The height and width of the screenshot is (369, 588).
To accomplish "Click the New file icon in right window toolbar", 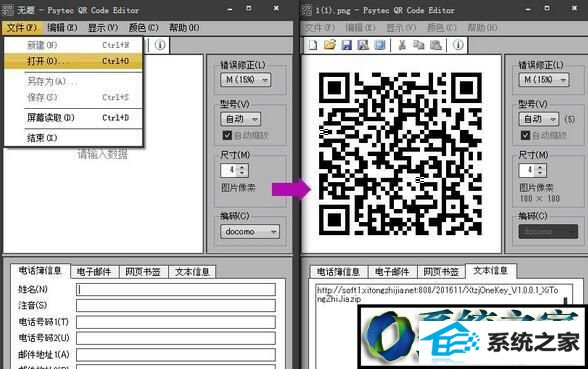I will (313, 45).
